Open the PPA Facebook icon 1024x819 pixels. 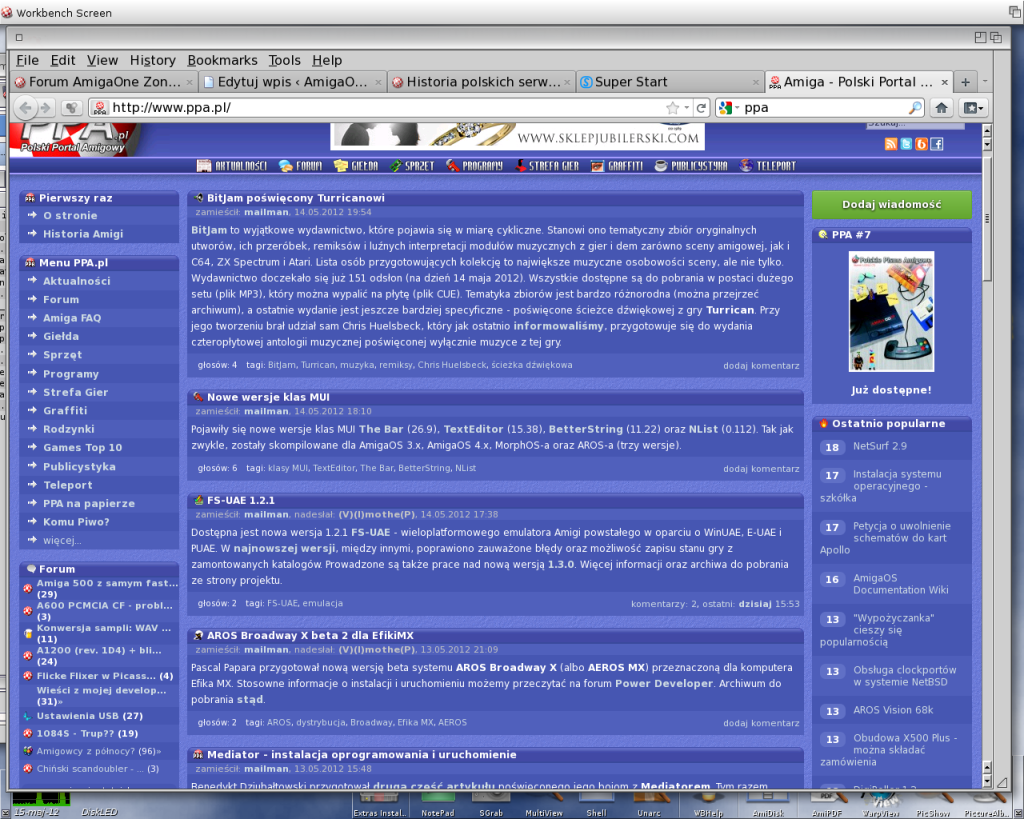pos(936,144)
